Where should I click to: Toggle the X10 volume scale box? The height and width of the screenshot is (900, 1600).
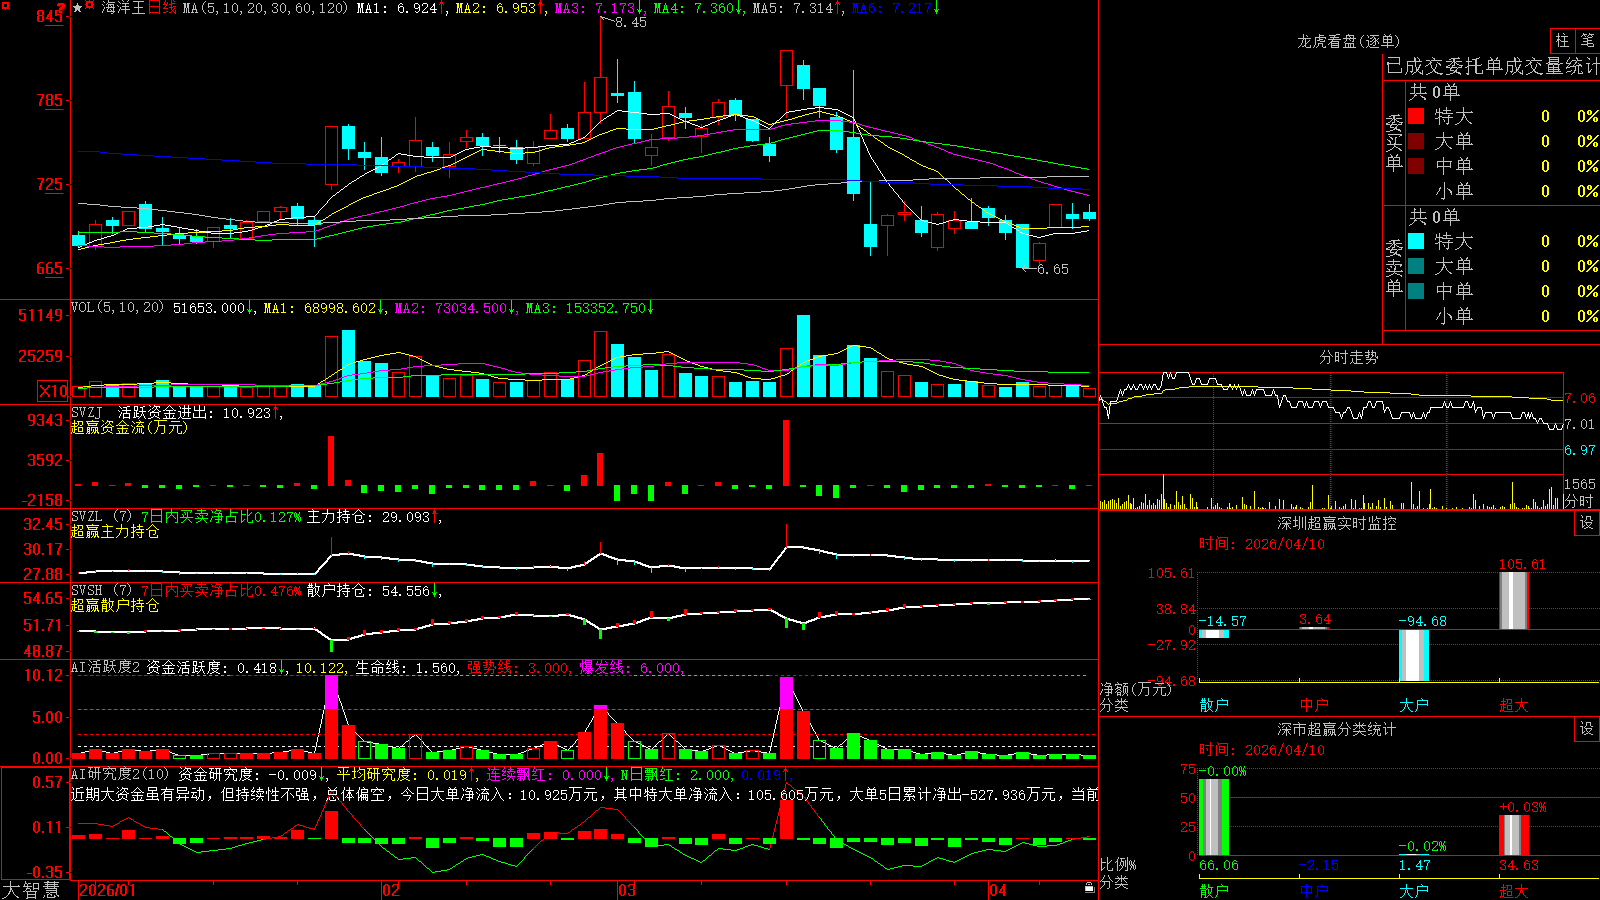pos(53,391)
